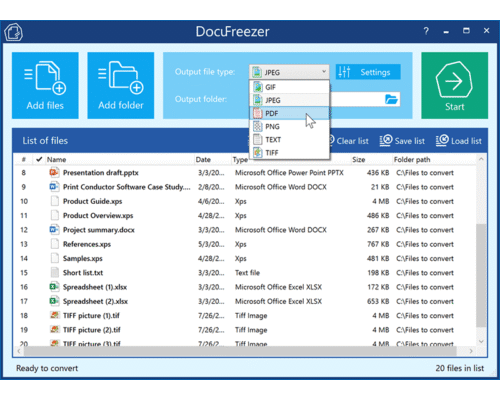
Task: Click file icon of Product Overview.xps
Action: (x=54, y=215)
